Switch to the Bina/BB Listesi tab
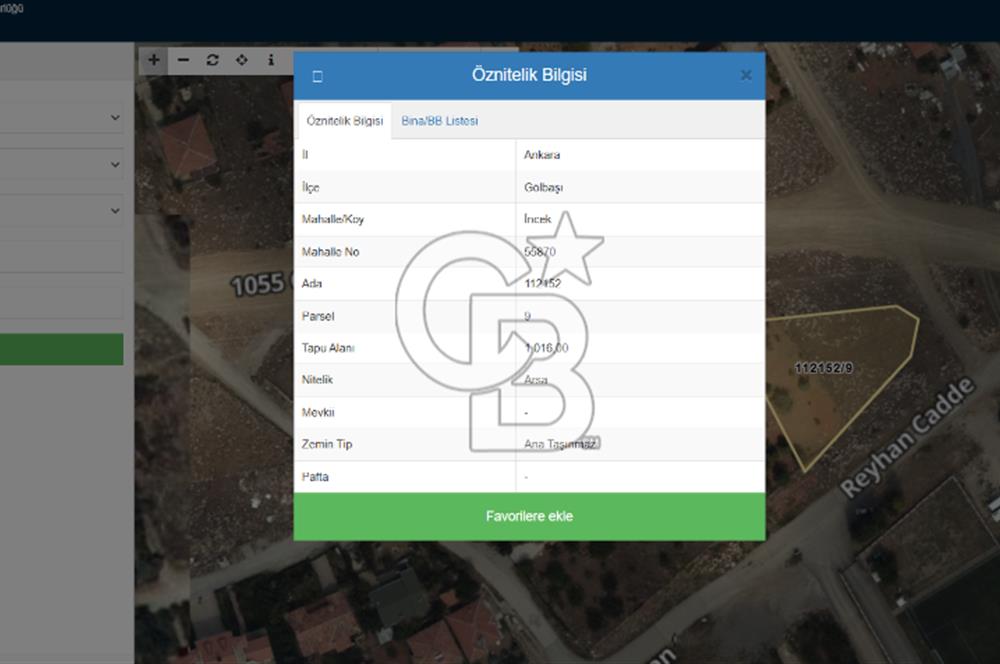Viewport: 1000px width, 664px height. coord(439,121)
